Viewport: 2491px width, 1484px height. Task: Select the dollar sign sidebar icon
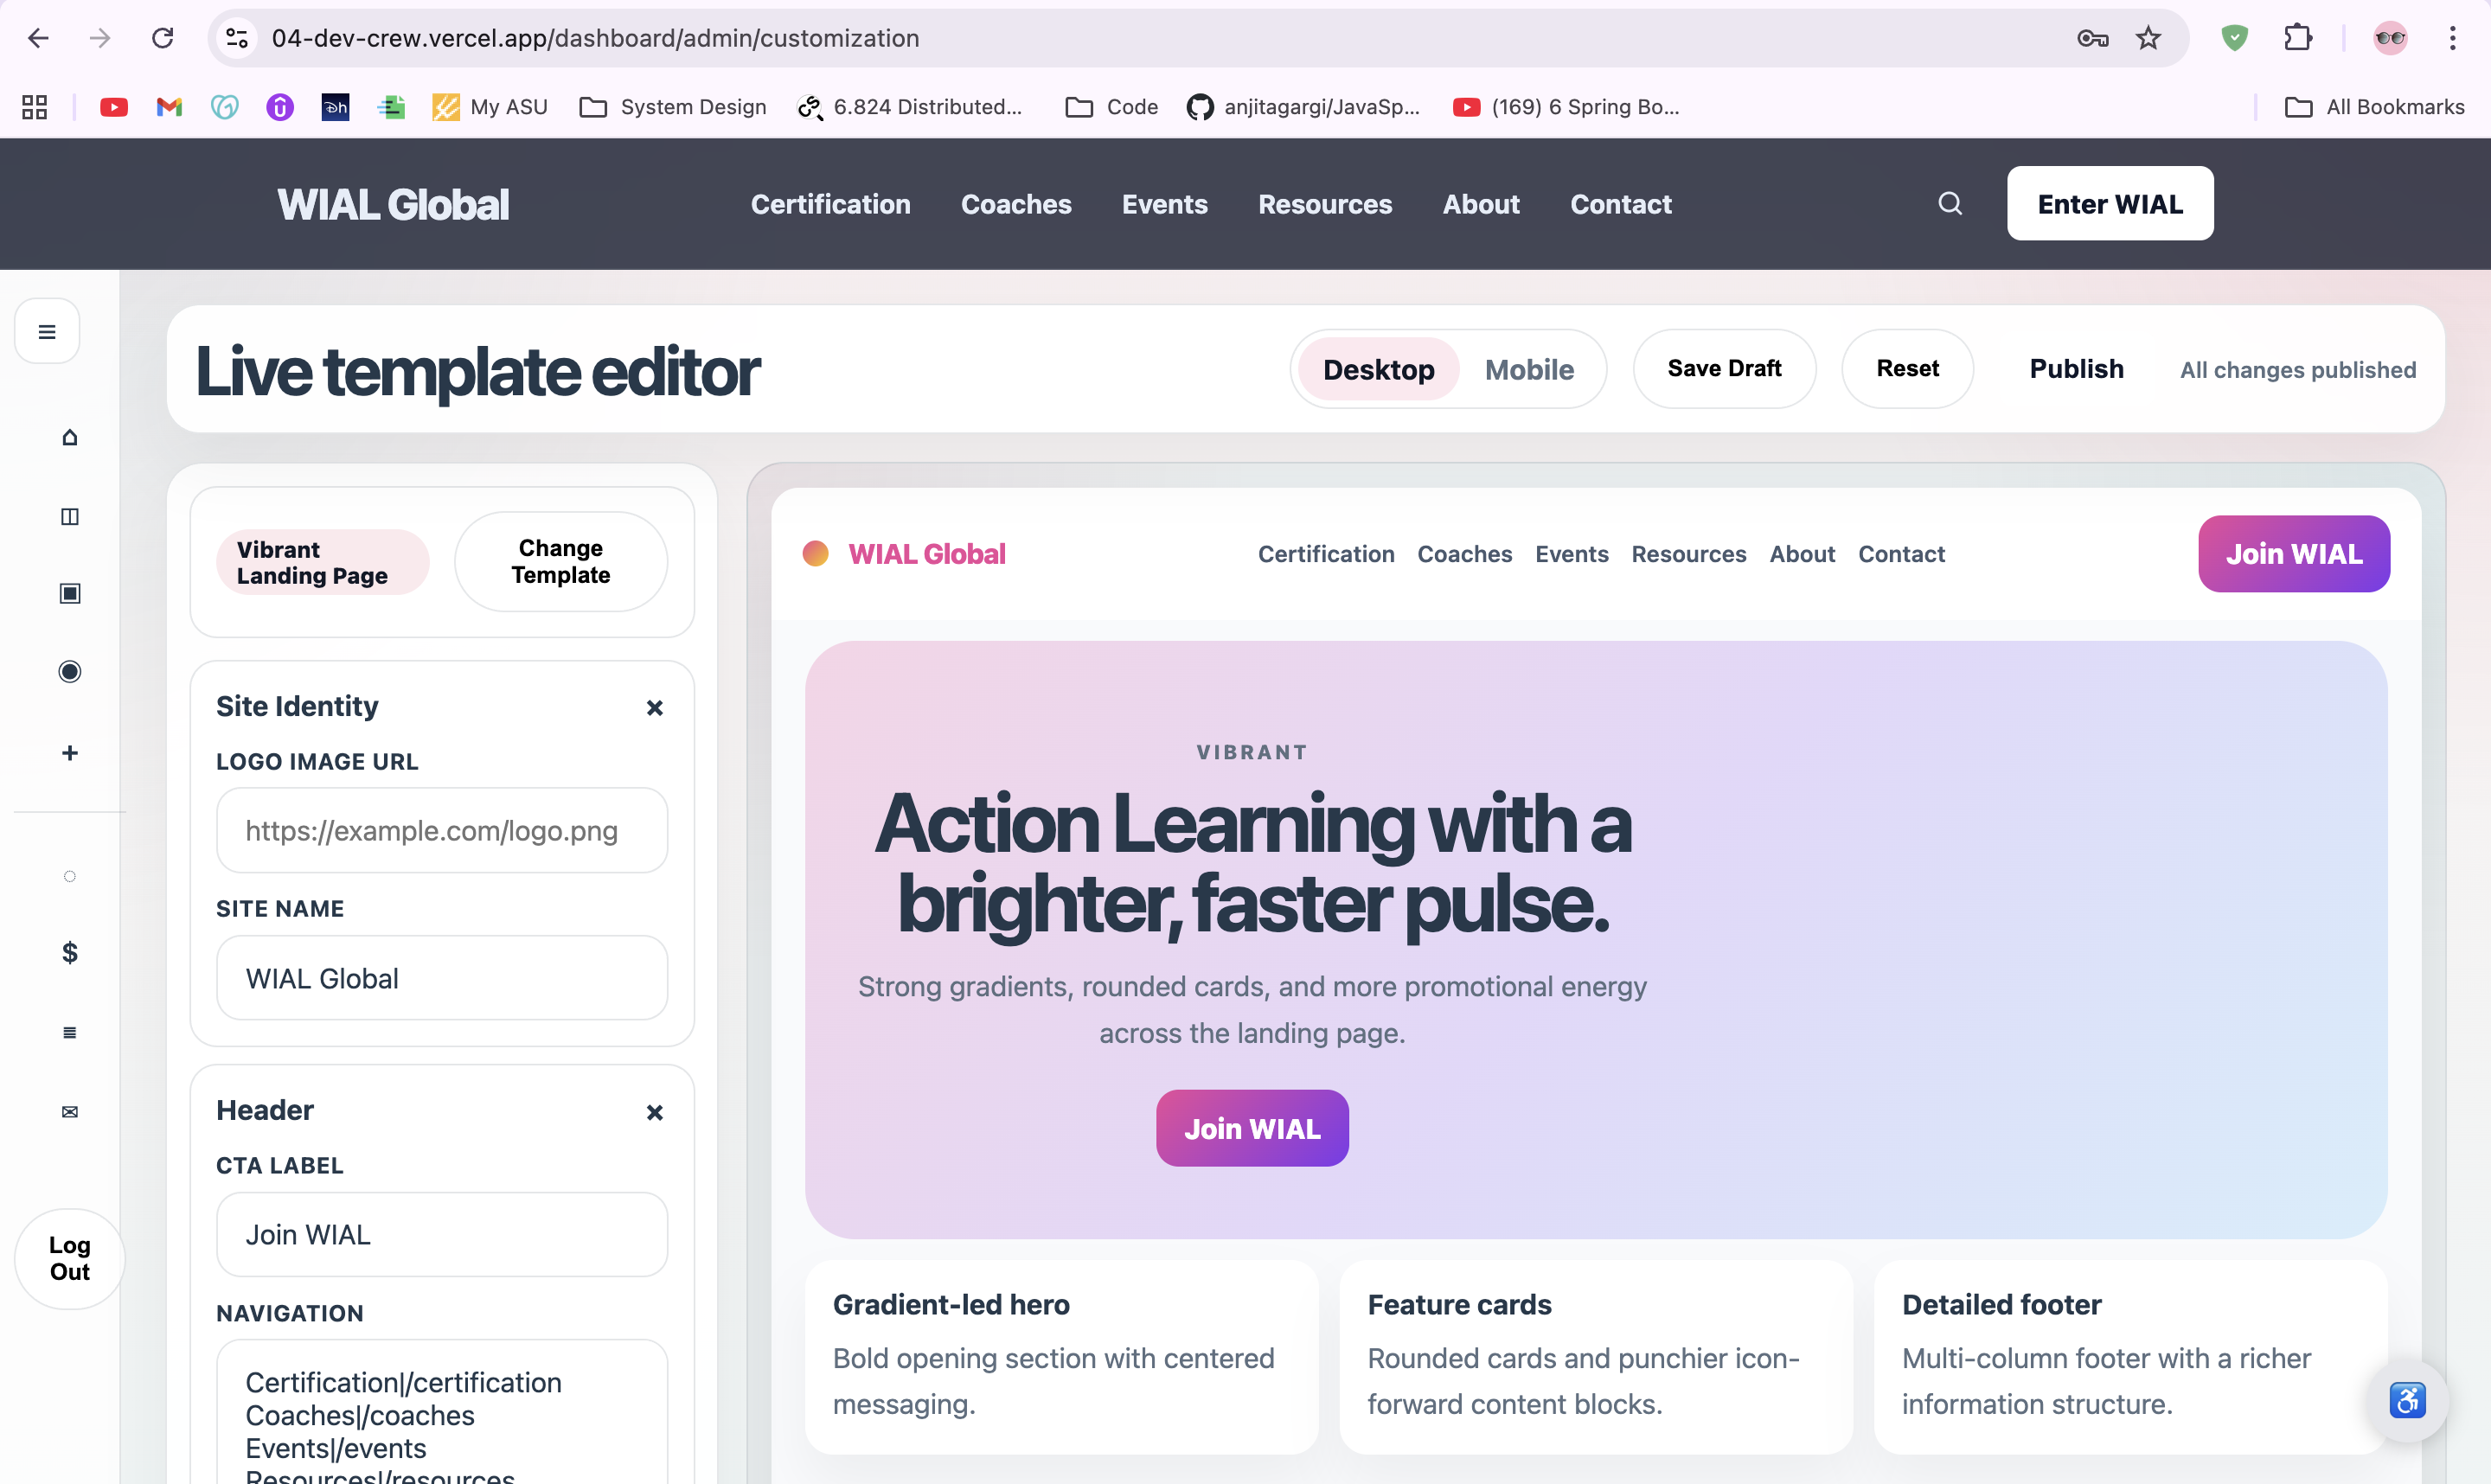(x=70, y=952)
